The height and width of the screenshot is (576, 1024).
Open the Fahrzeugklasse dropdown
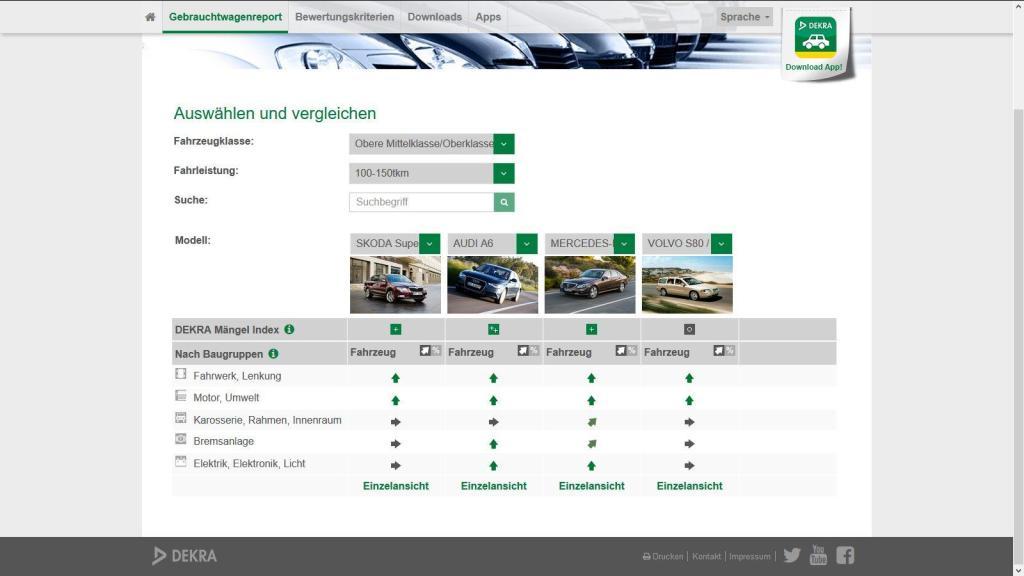(x=432, y=144)
